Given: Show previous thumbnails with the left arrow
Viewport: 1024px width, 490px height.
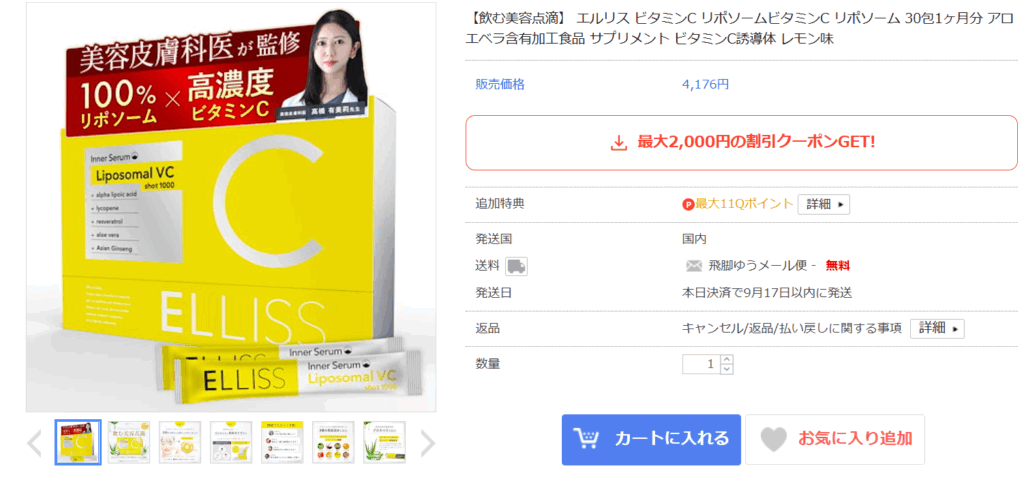Looking at the screenshot, I should click(34, 444).
